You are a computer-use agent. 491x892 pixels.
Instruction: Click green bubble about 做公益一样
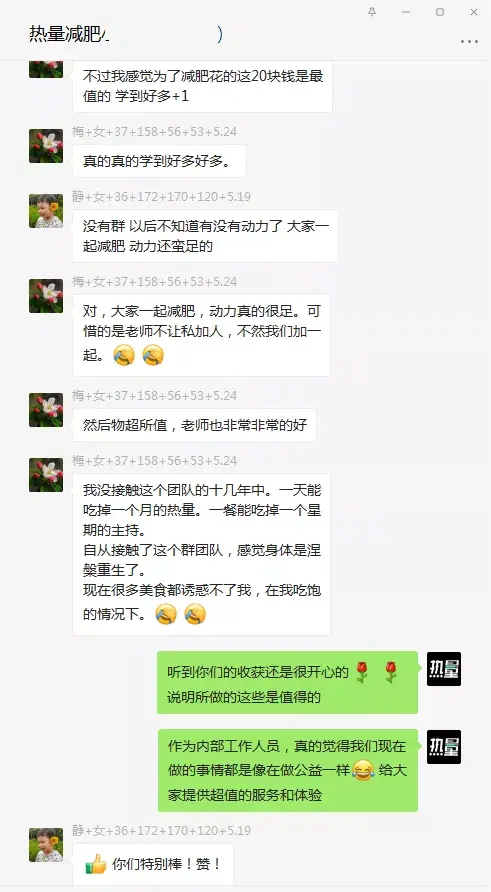[x=288, y=770]
